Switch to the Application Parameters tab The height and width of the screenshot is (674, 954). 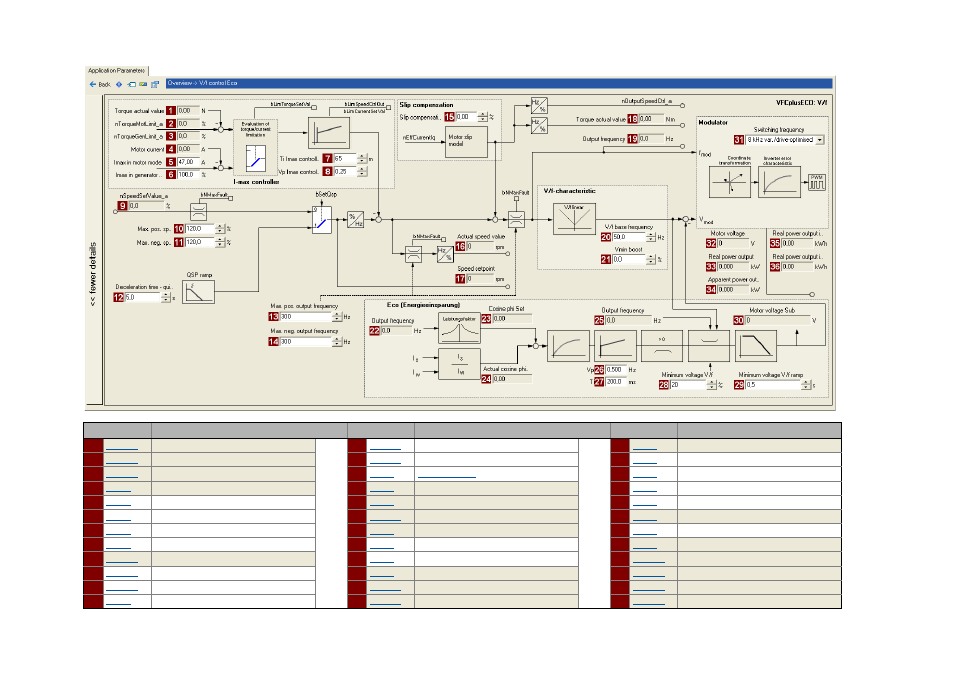[116, 71]
